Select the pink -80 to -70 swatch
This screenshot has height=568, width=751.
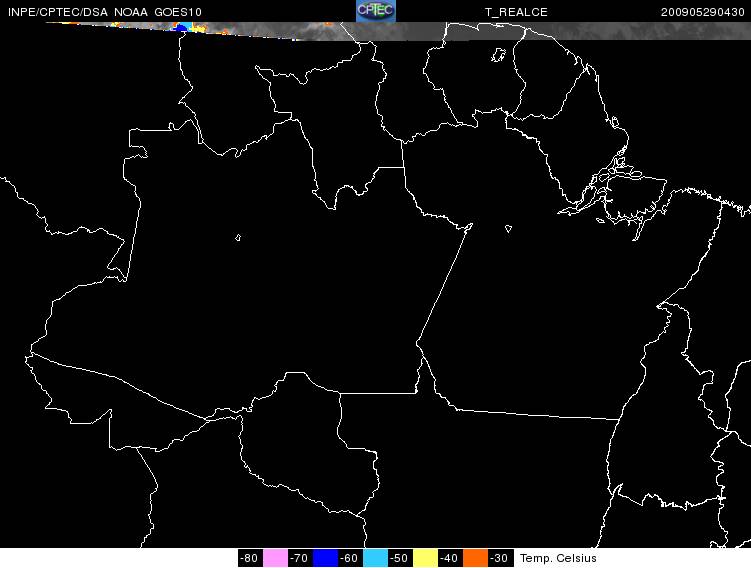click(275, 558)
